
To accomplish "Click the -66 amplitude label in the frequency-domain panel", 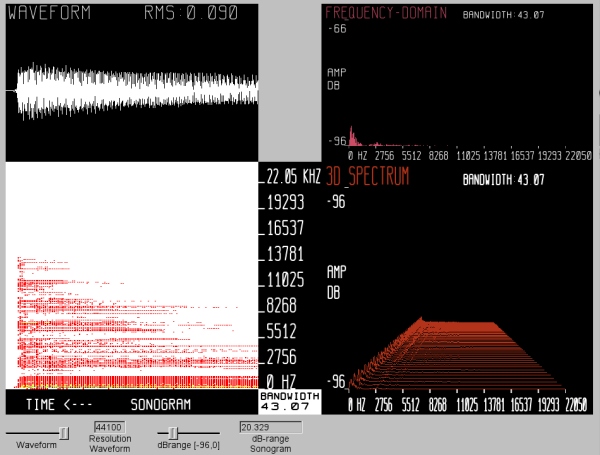I will 337,29.
